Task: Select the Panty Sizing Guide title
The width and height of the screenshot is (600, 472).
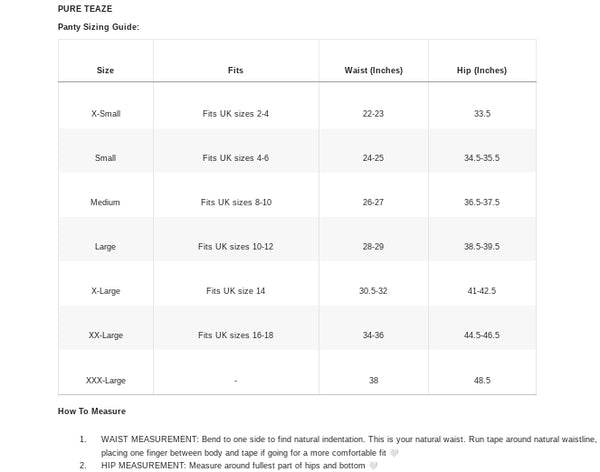Action: [x=98, y=27]
